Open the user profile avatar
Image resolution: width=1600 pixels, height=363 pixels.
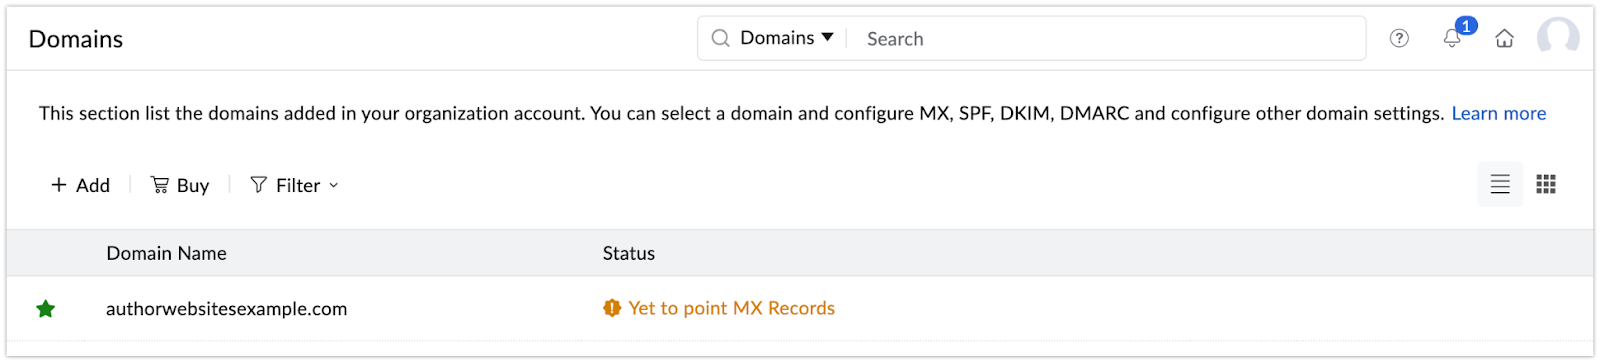point(1558,38)
